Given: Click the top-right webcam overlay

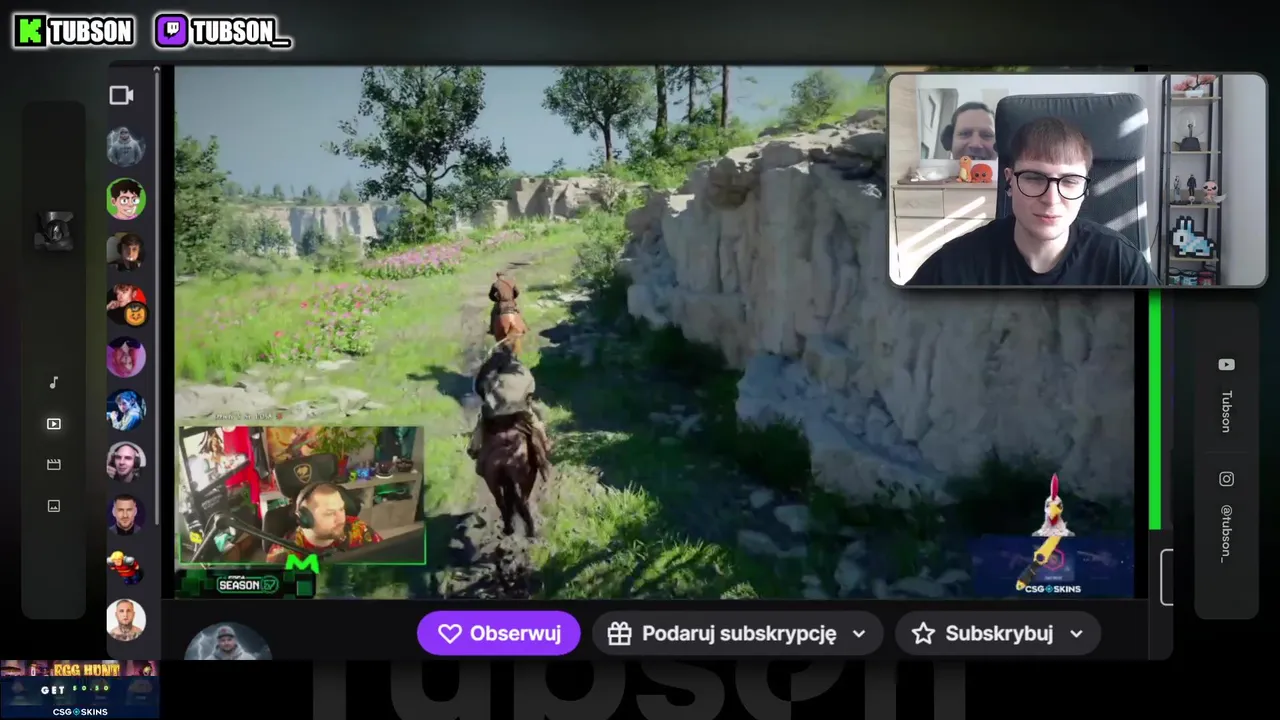Looking at the screenshot, I should click(1077, 180).
